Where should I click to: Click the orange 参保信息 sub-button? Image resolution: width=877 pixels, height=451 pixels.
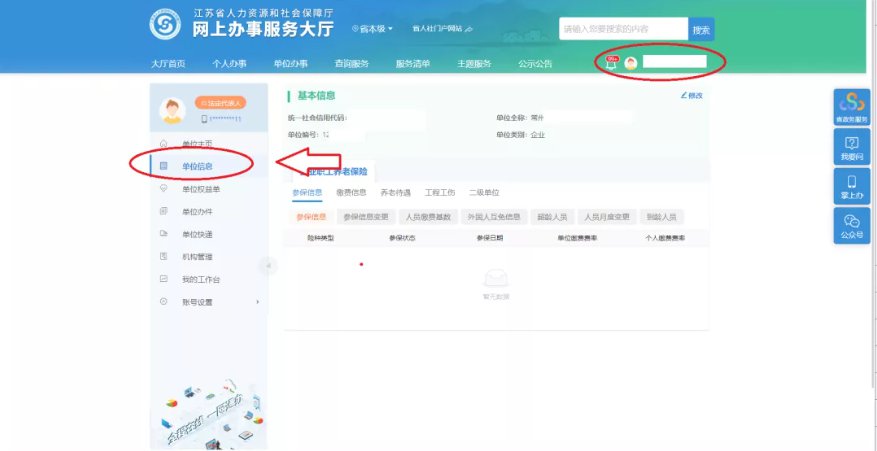tap(312, 217)
